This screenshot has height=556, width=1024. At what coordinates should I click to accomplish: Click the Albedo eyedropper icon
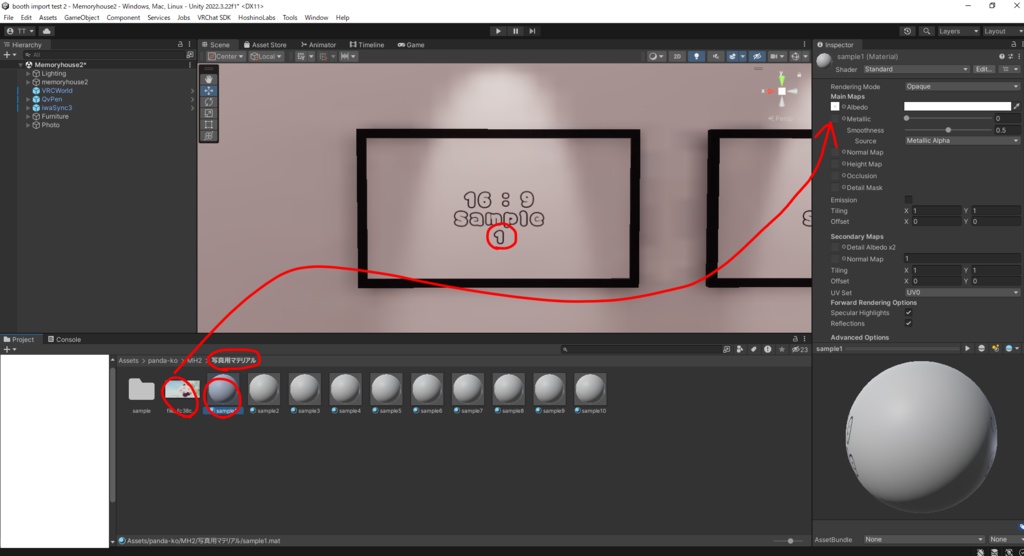click(x=1016, y=106)
